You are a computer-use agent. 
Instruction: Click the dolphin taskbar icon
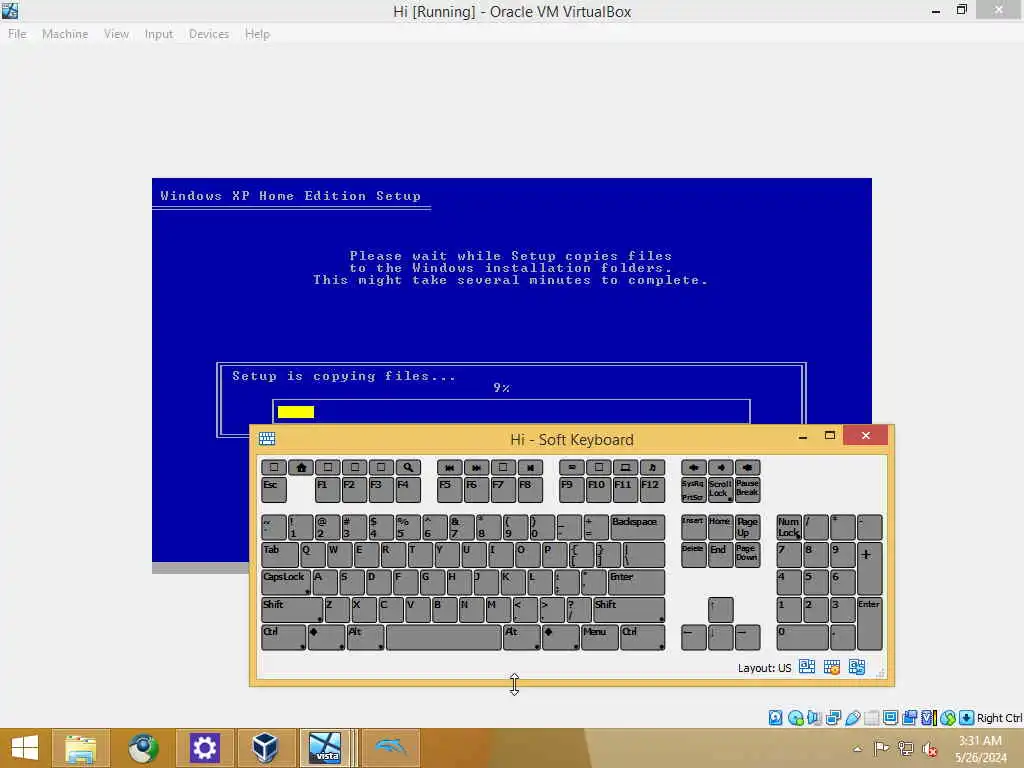pyautogui.click(x=390, y=748)
